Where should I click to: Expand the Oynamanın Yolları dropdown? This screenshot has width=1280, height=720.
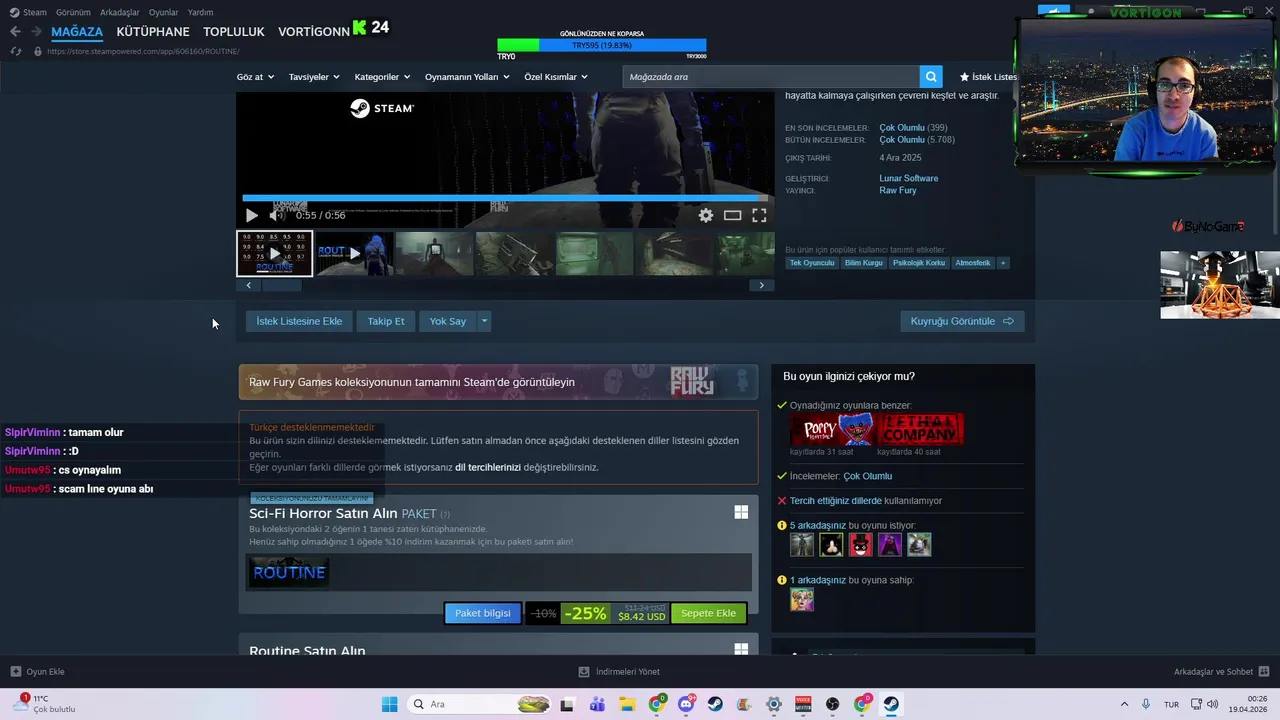pos(467,77)
